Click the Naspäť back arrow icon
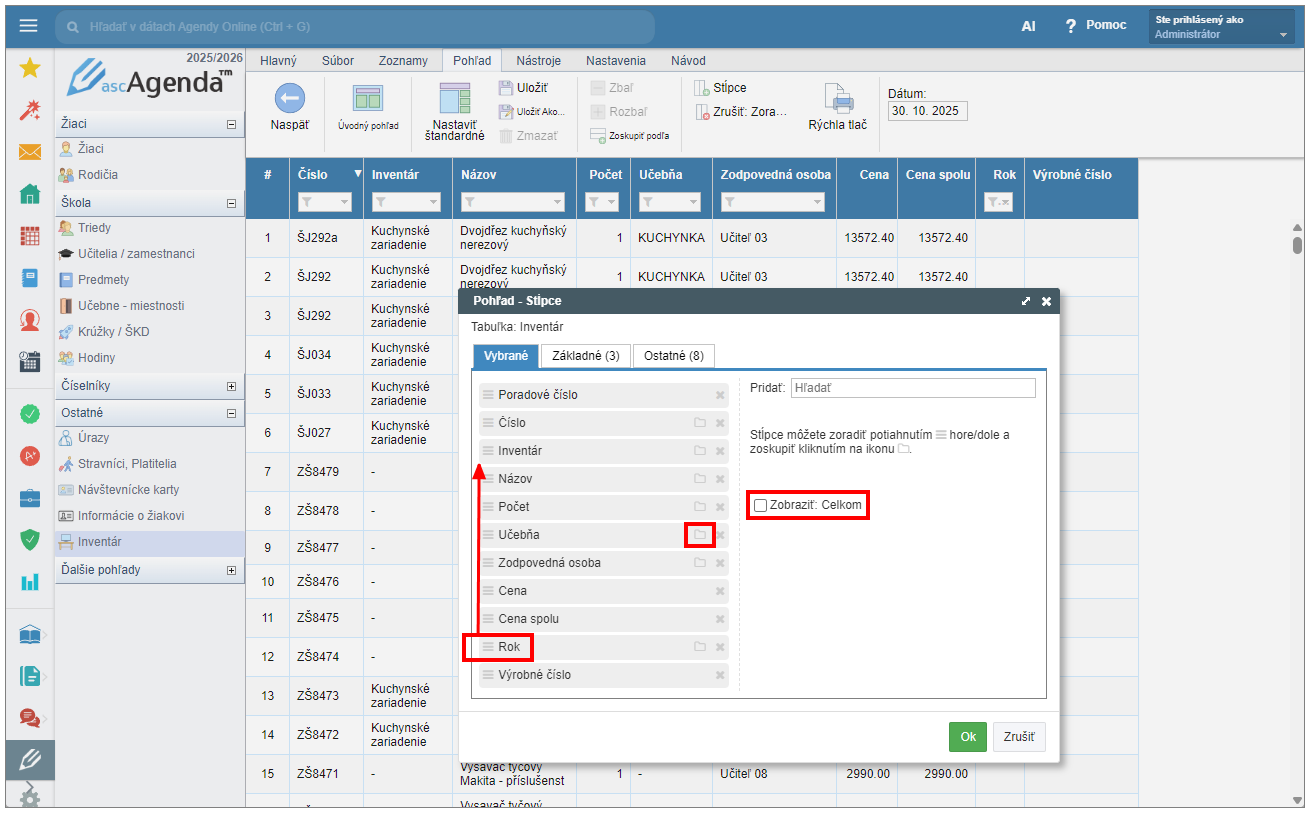1310x813 pixels. [289, 98]
